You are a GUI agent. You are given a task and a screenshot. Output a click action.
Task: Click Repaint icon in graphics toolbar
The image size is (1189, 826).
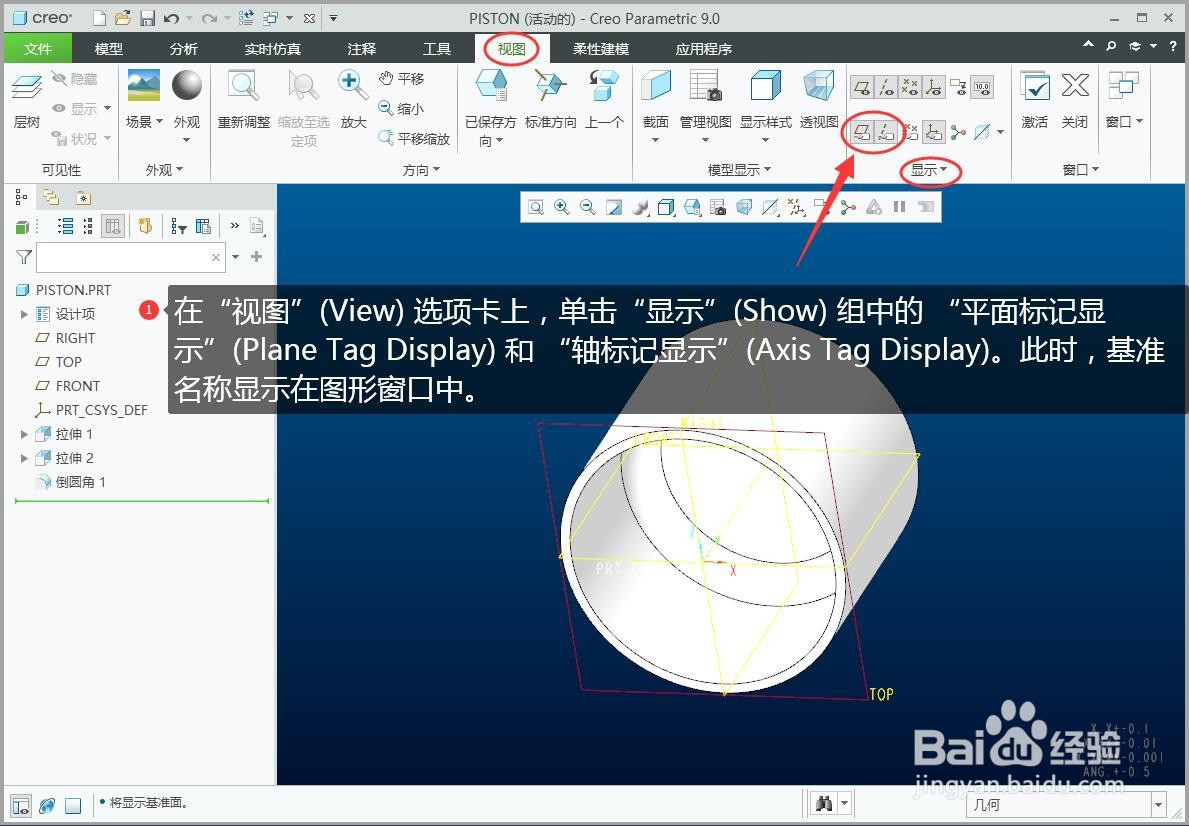pyautogui.click(x=614, y=207)
